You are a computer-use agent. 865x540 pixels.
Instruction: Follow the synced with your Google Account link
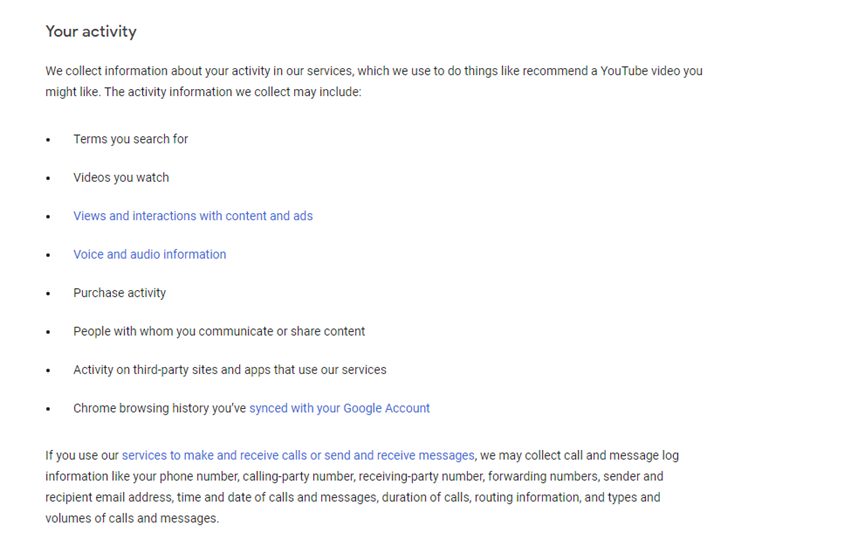339,408
